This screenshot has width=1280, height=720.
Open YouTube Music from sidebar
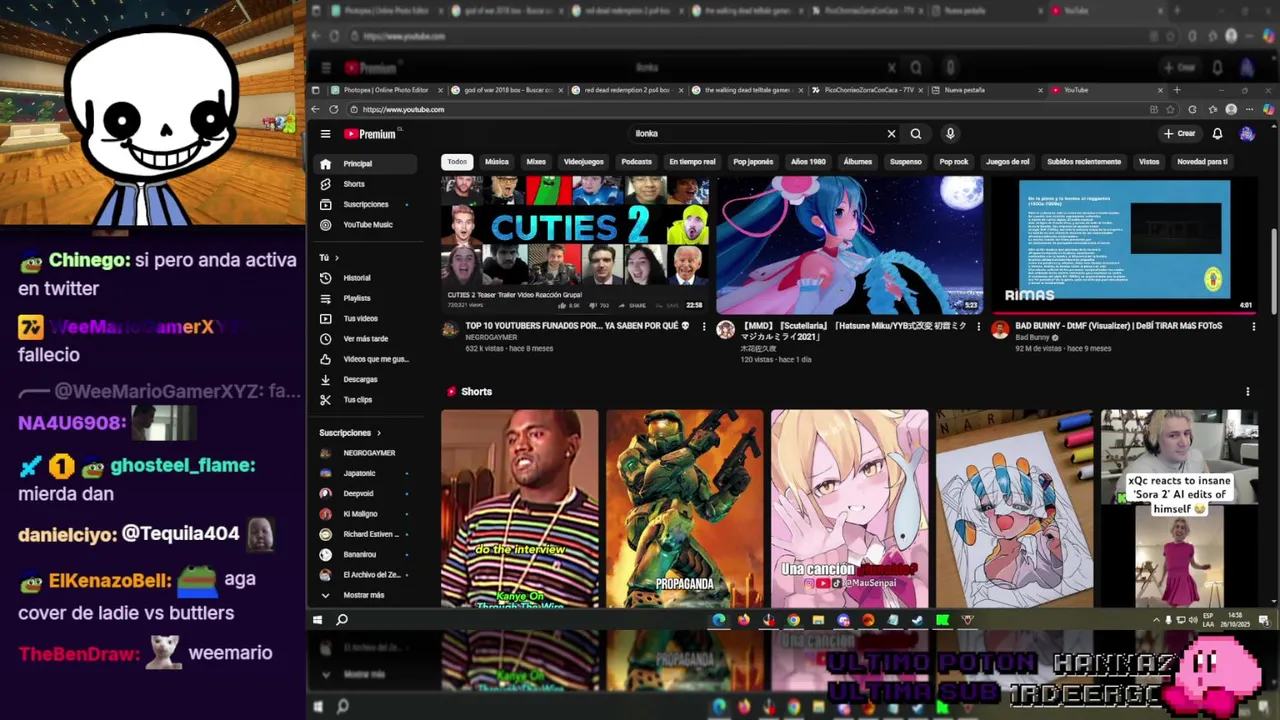click(363, 225)
